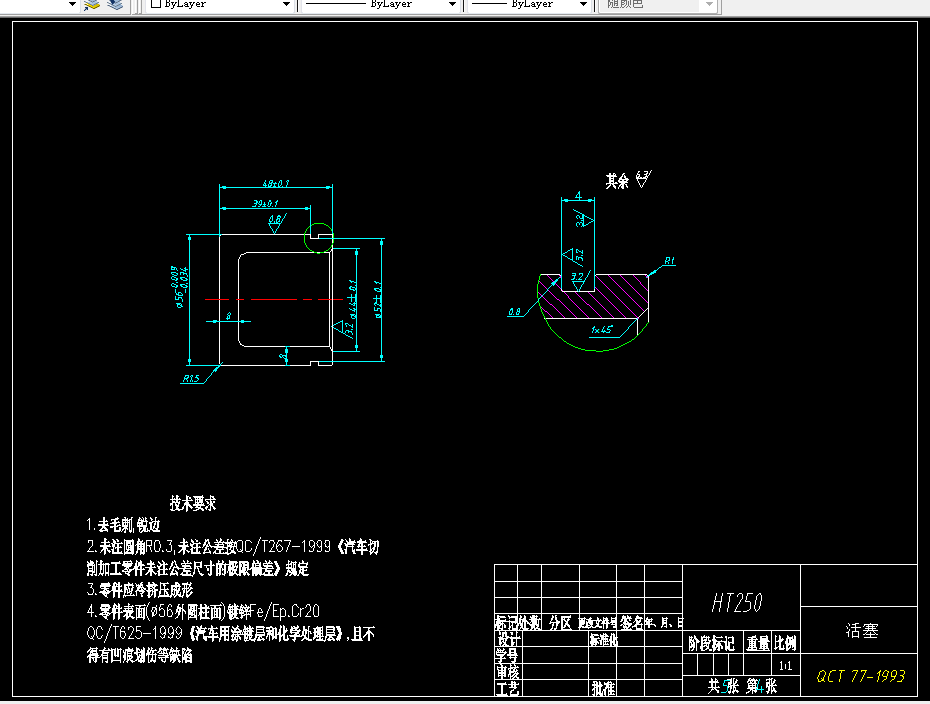Click the 技术要求 heading text
Image resolution: width=930 pixels, height=704 pixels.
coord(193,504)
